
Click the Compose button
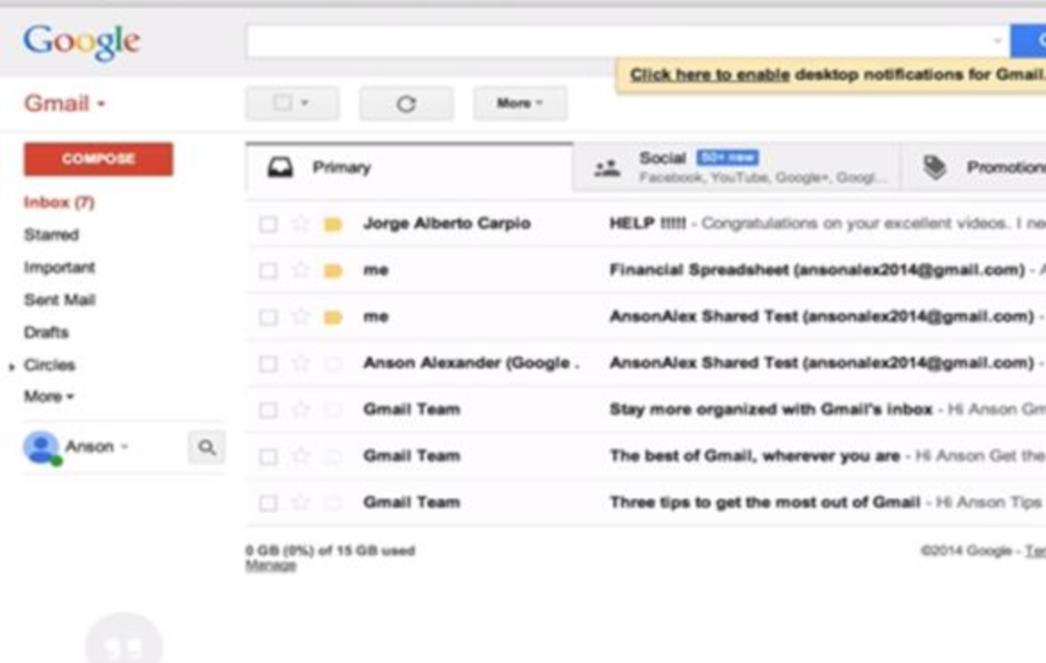click(x=99, y=159)
